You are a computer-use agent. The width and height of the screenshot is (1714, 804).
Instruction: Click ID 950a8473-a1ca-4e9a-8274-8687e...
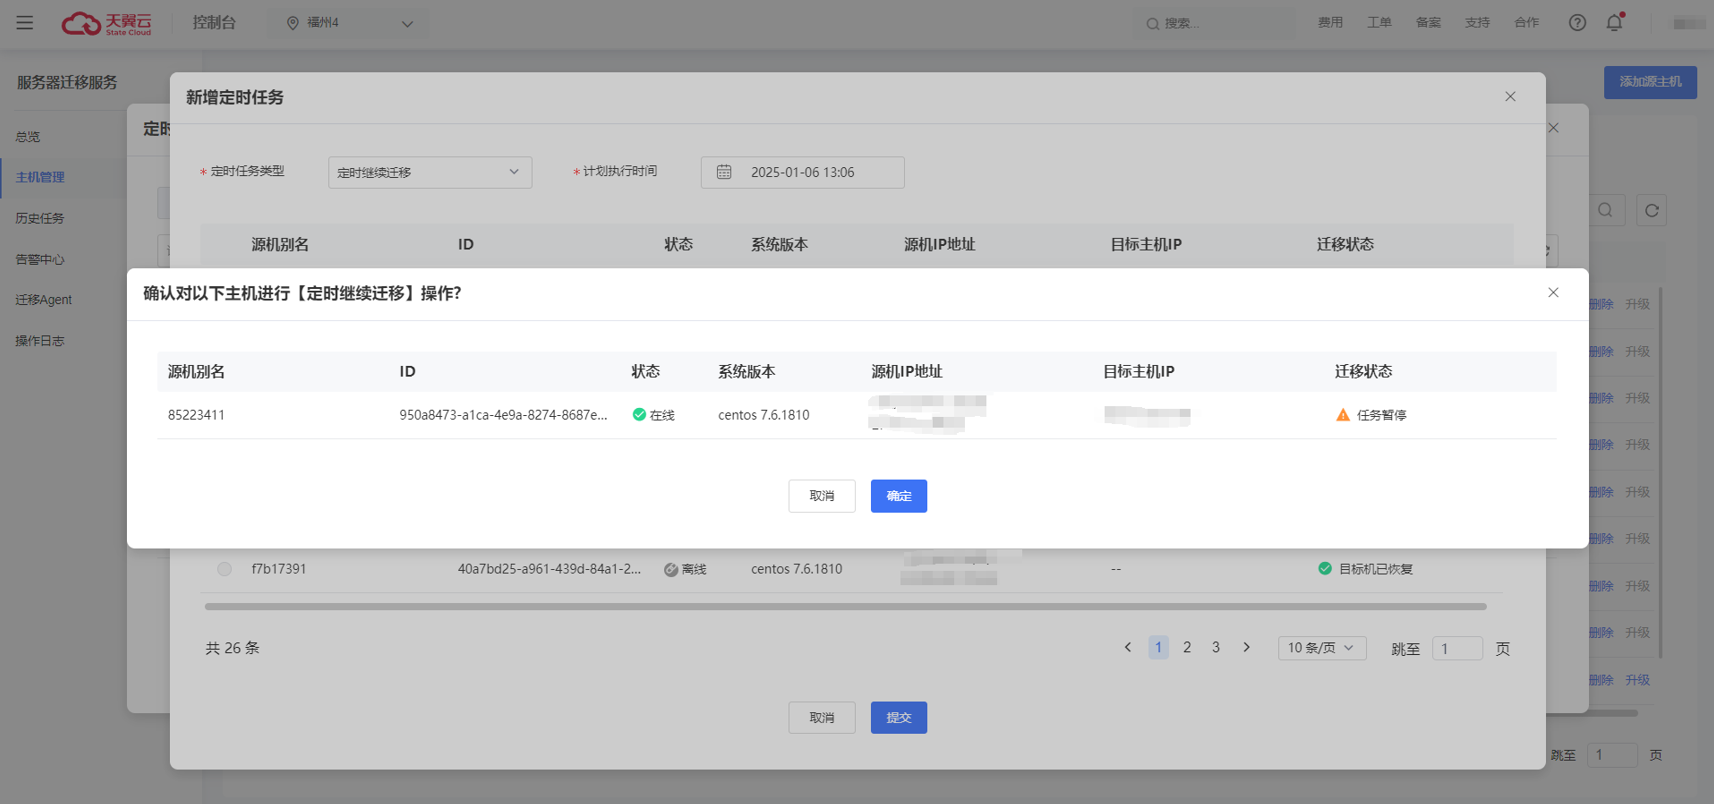point(503,415)
